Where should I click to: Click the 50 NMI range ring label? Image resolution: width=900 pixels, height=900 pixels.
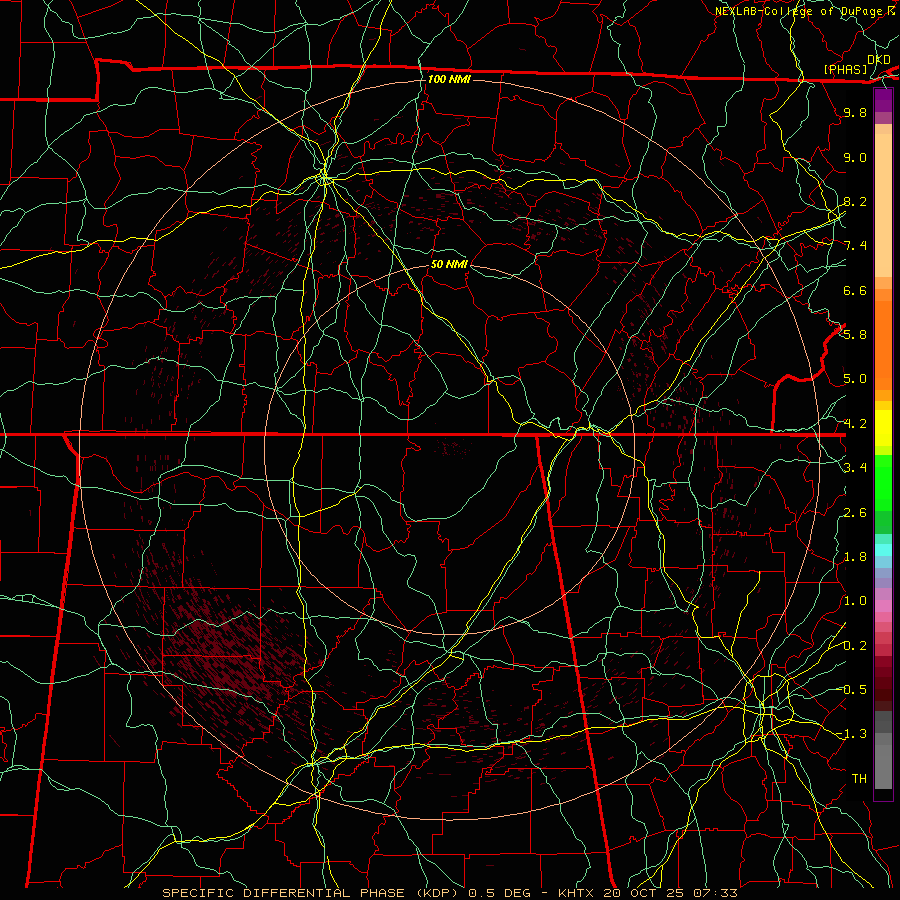449,264
